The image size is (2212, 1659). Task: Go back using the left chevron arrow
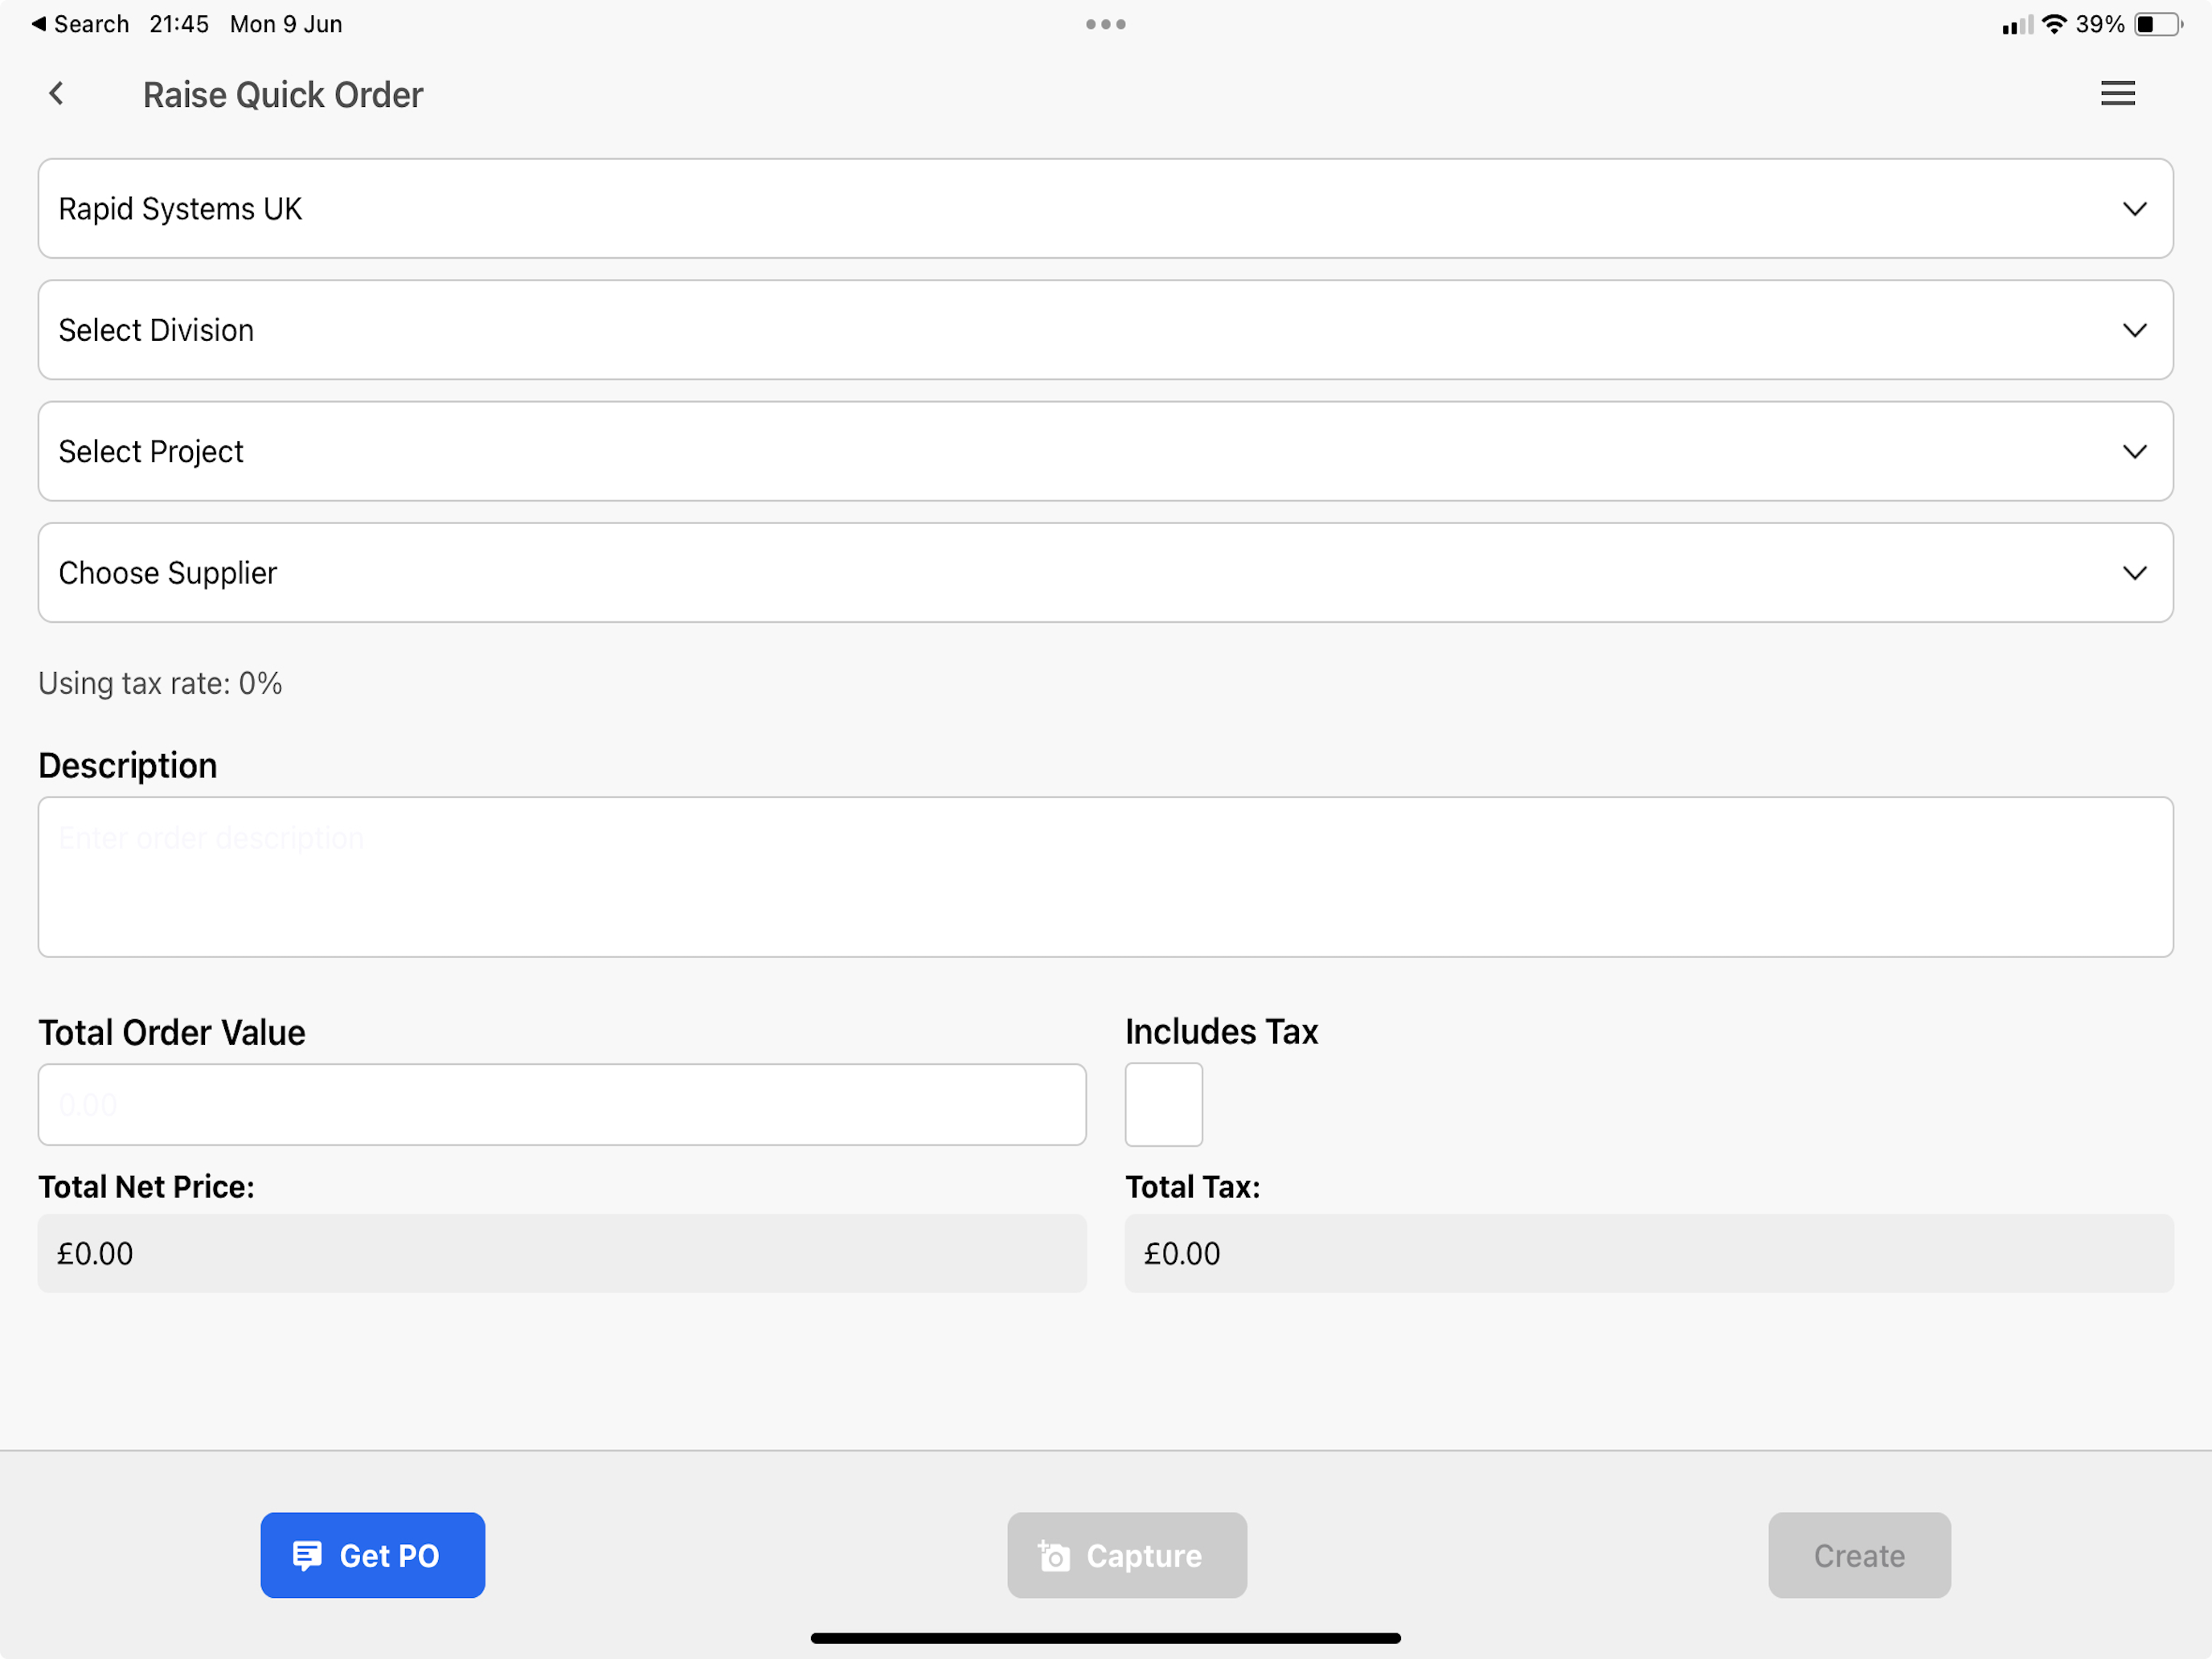pyautogui.click(x=57, y=94)
